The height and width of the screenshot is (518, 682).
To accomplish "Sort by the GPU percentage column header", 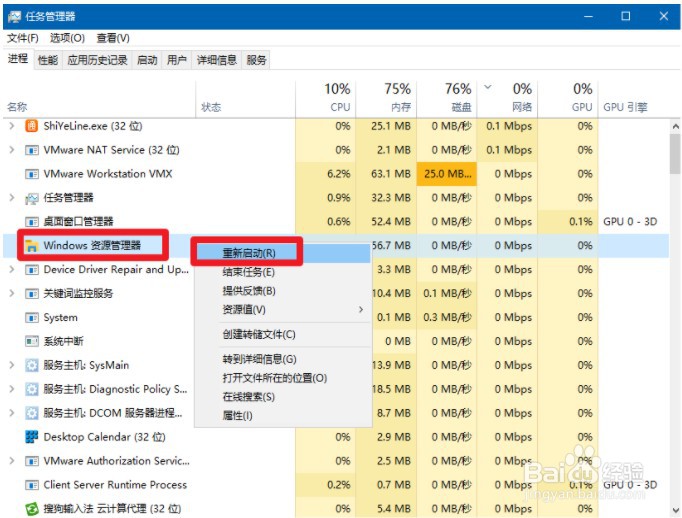I will 568,98.
